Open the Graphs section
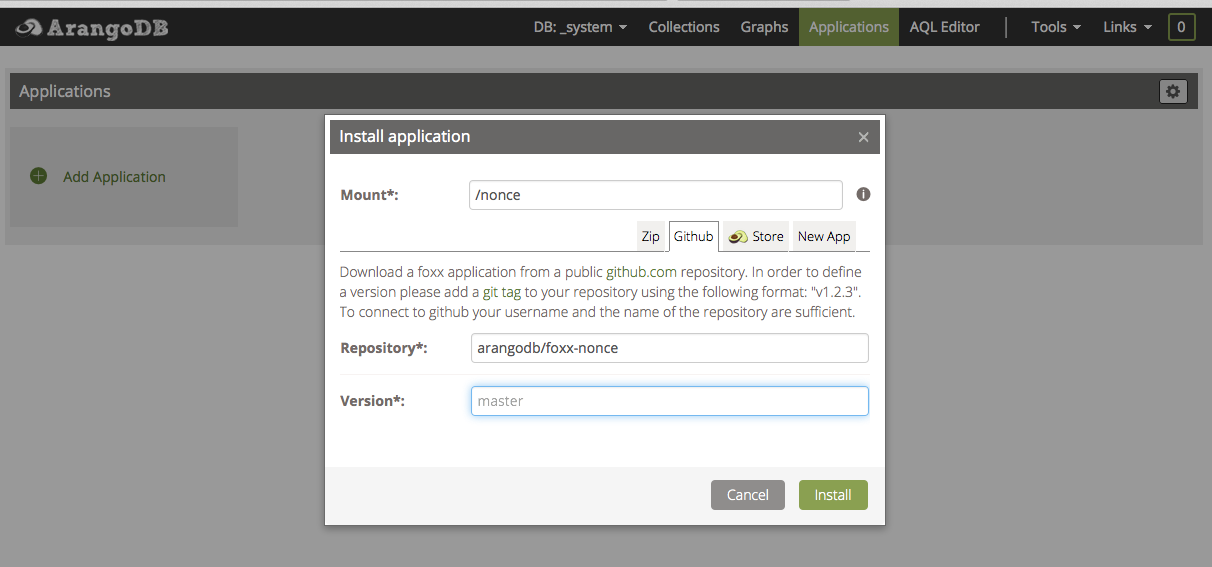This screenshot has height=567, width=1212. (764, 27)
